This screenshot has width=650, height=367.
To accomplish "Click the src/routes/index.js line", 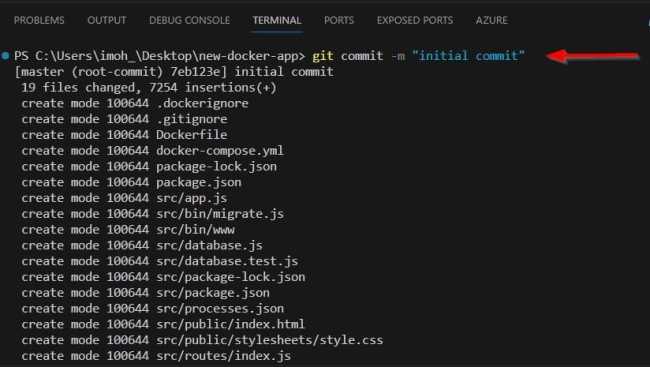I will pyautogui.click(x=156, y=355).
